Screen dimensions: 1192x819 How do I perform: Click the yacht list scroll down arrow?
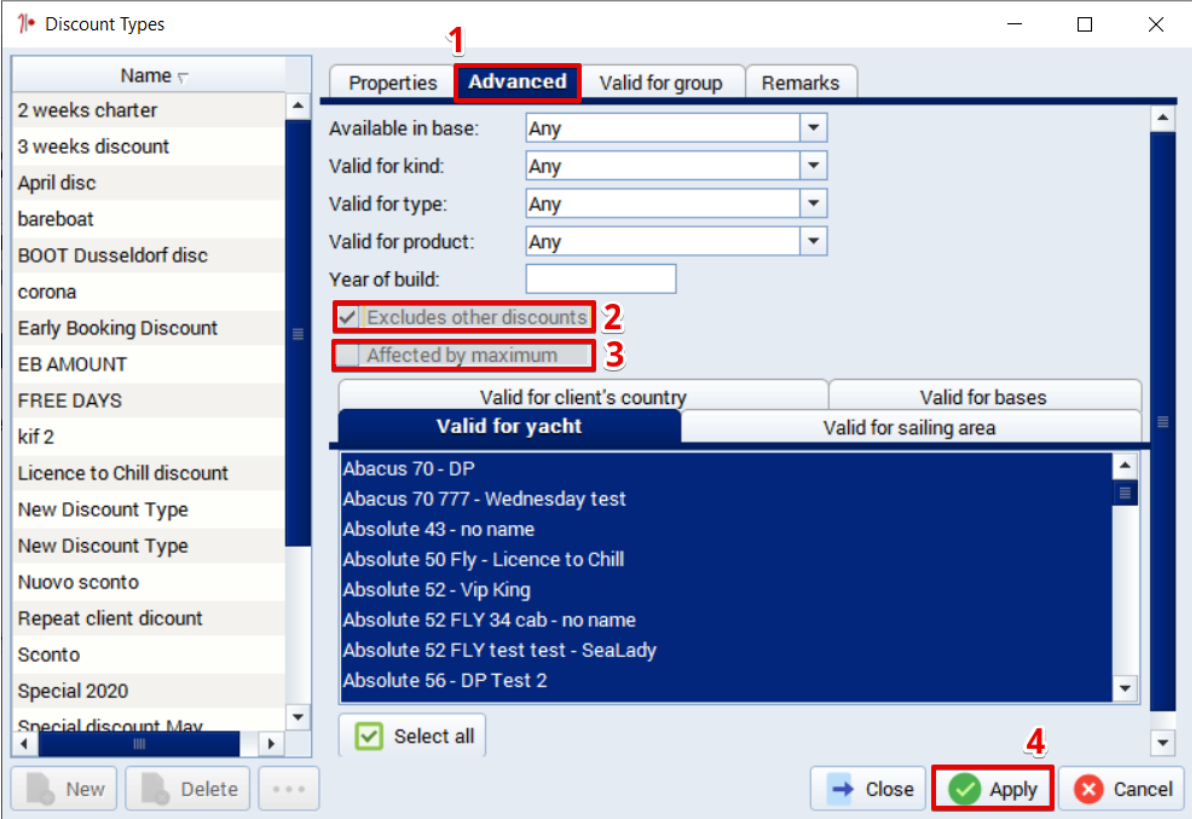pos(1124,689)
